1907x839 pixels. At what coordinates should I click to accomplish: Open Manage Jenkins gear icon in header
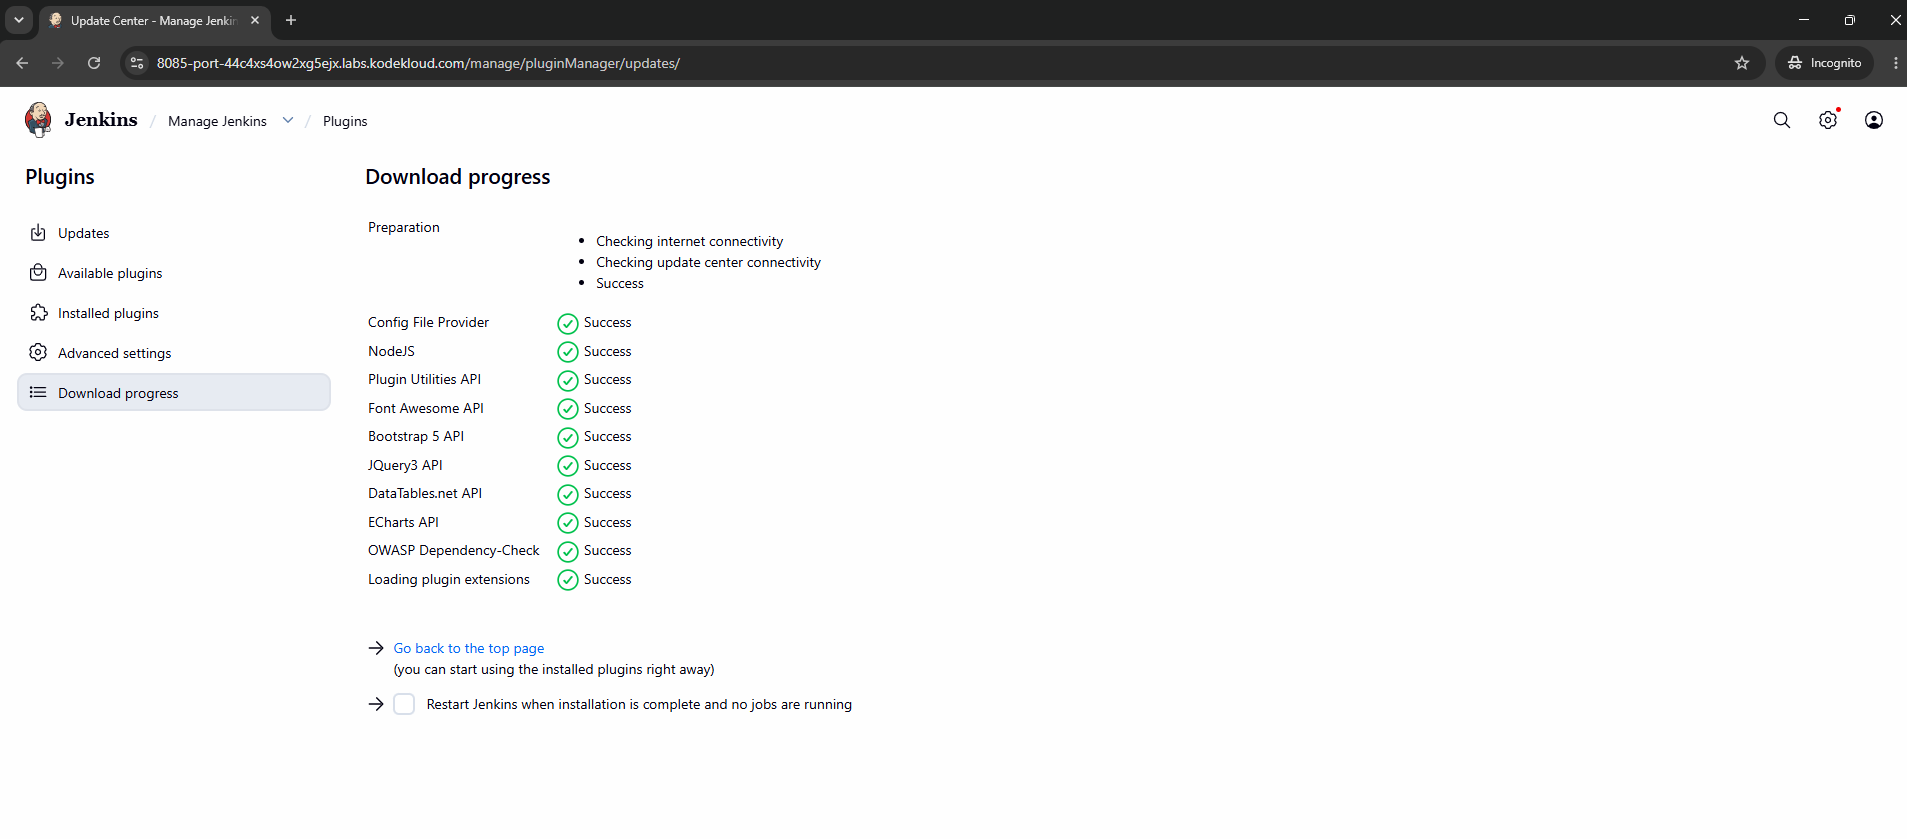pos(1828,120)
